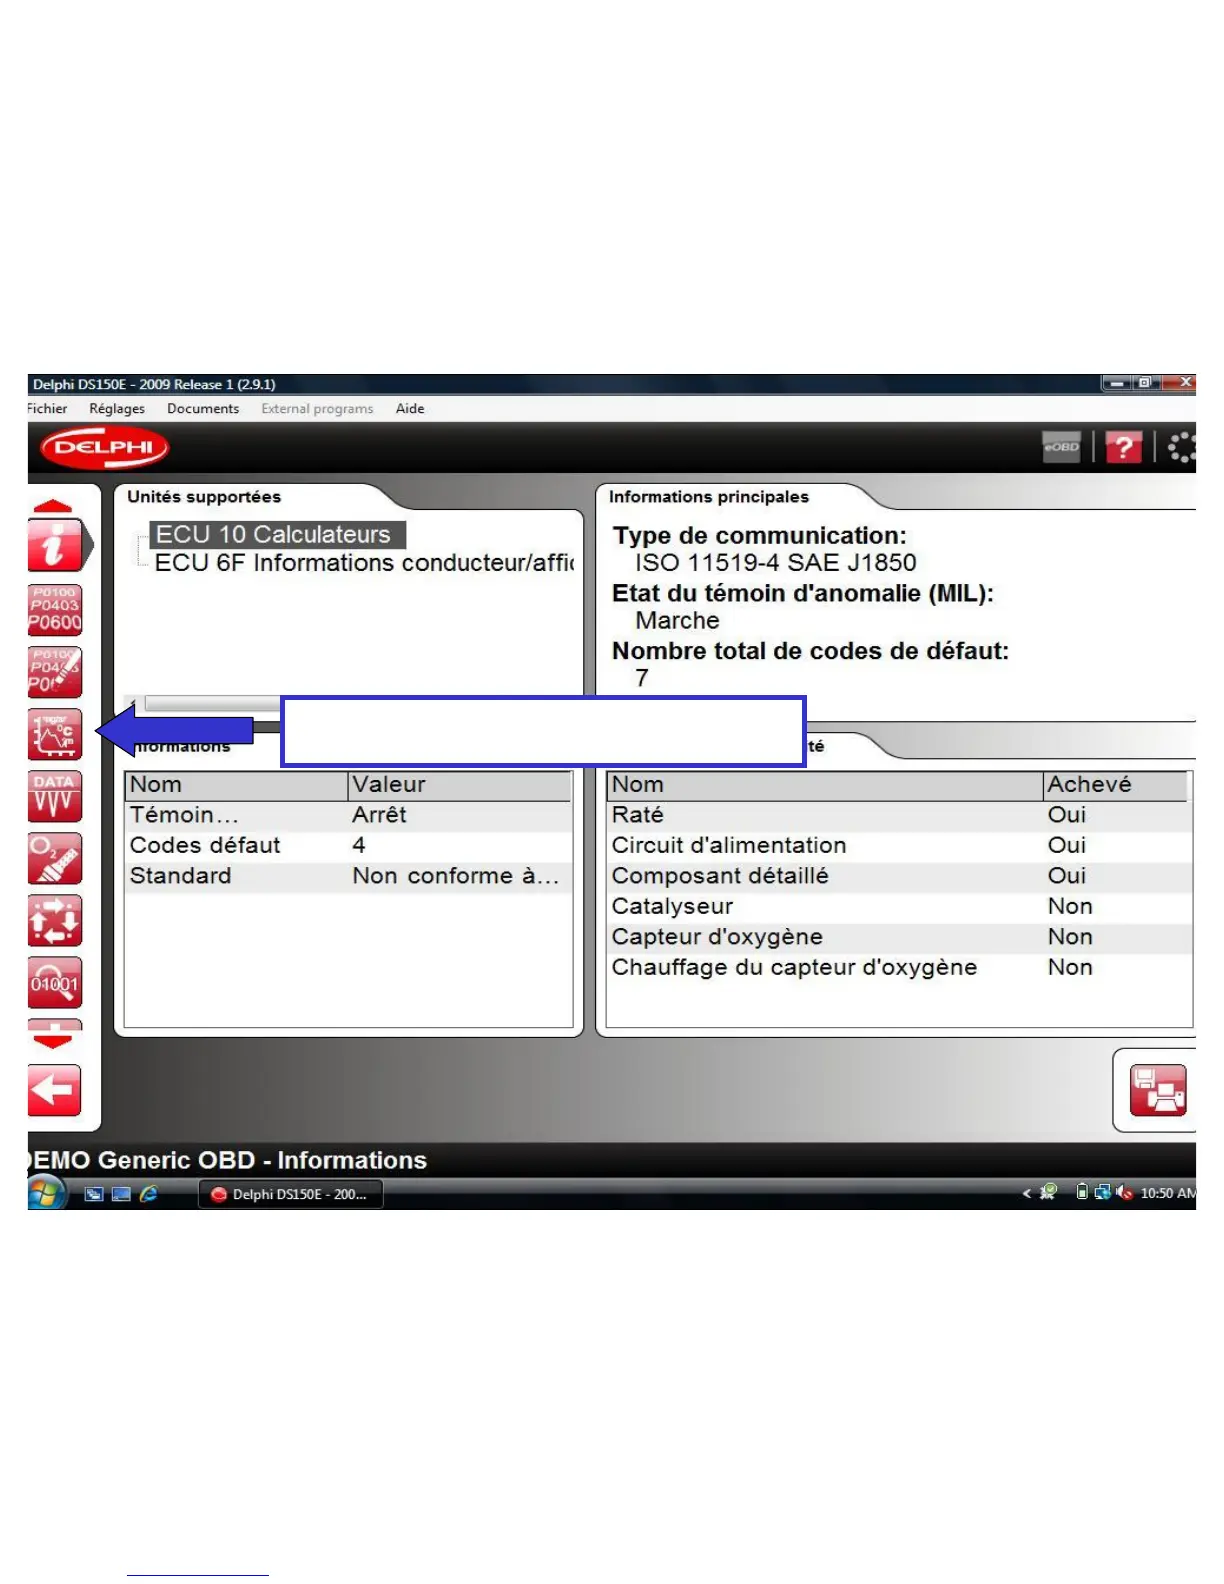This screenshot has height=1584, width=1224.
Task: Select Chauffage du capteur d'oxygène row
Action: point(899,968)
